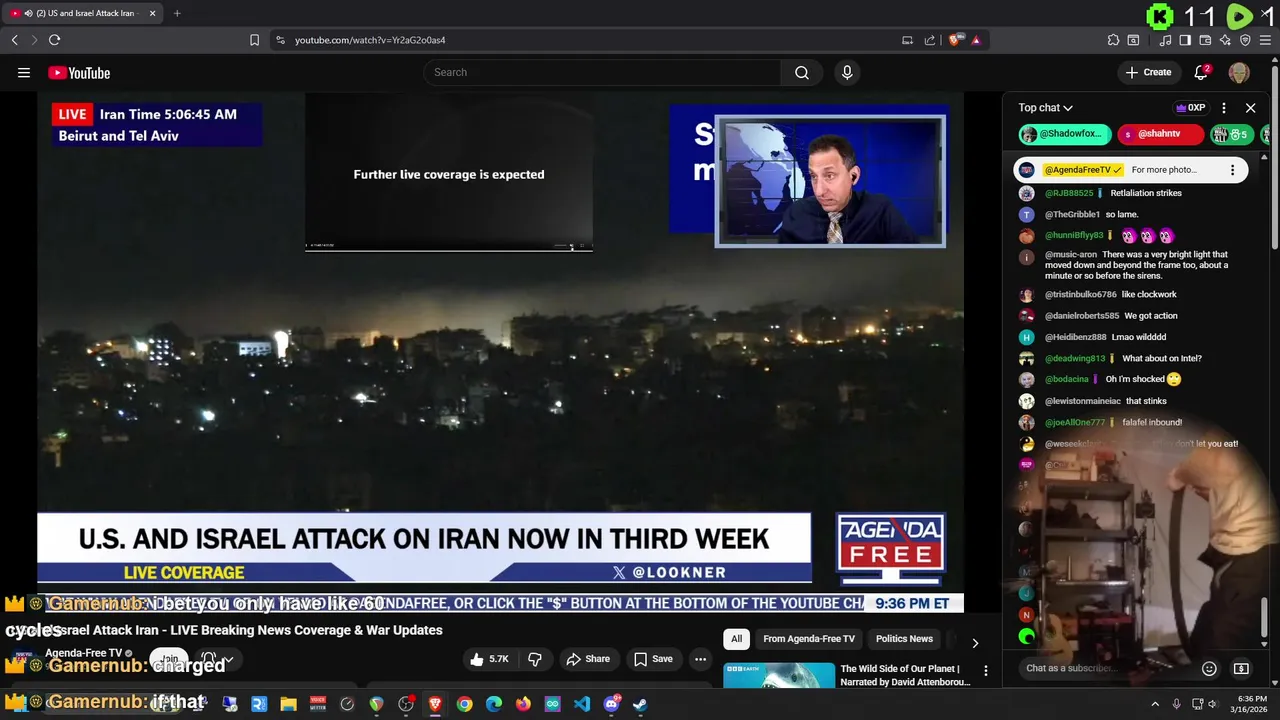Reload the page in the browser

(x=54, y=40)
